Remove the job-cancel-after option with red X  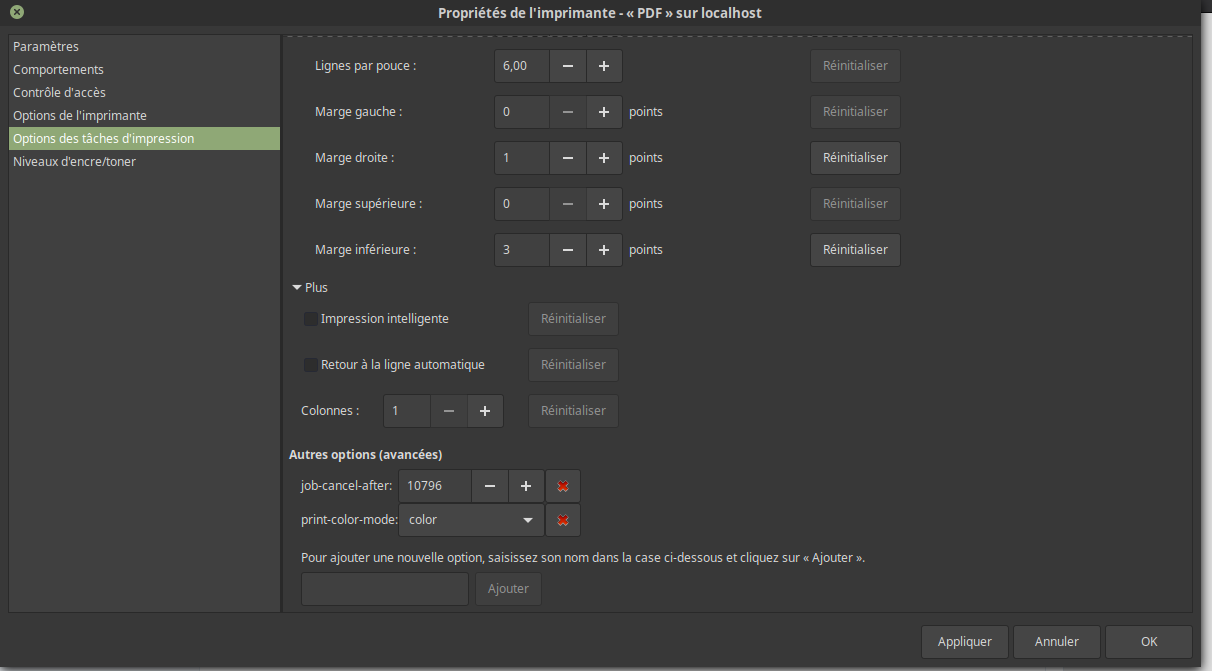click(x=563, y=486)
